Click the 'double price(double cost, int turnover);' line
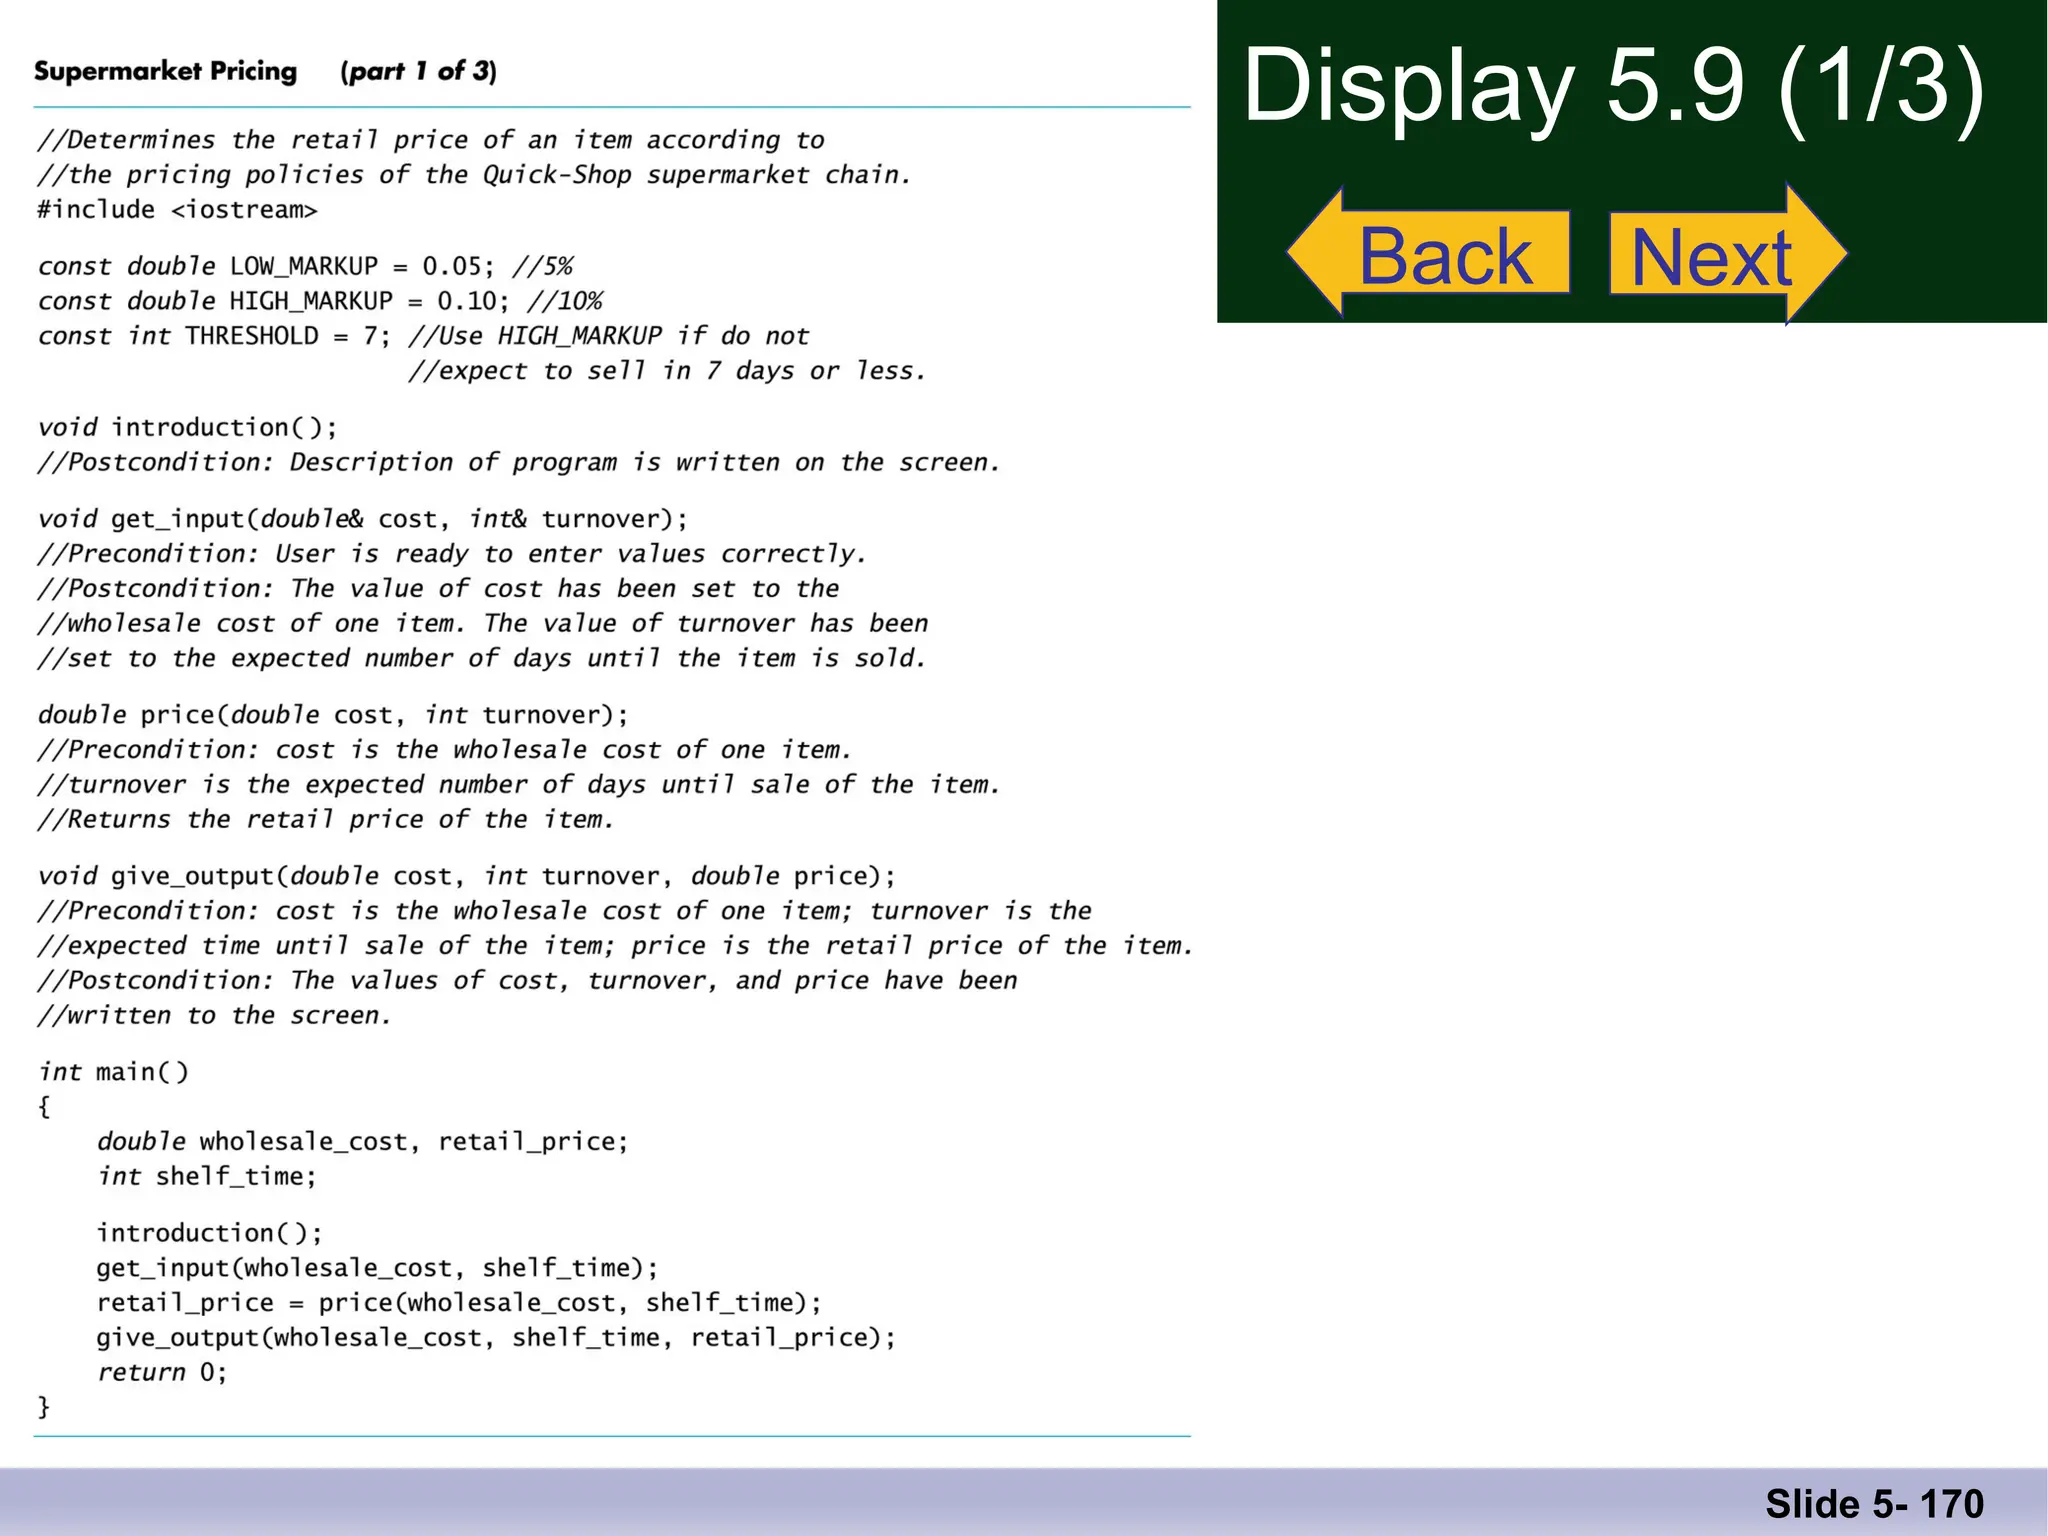Viewport: 2048px width, 1536px height. pyautogui.click(x=333, y=715)
